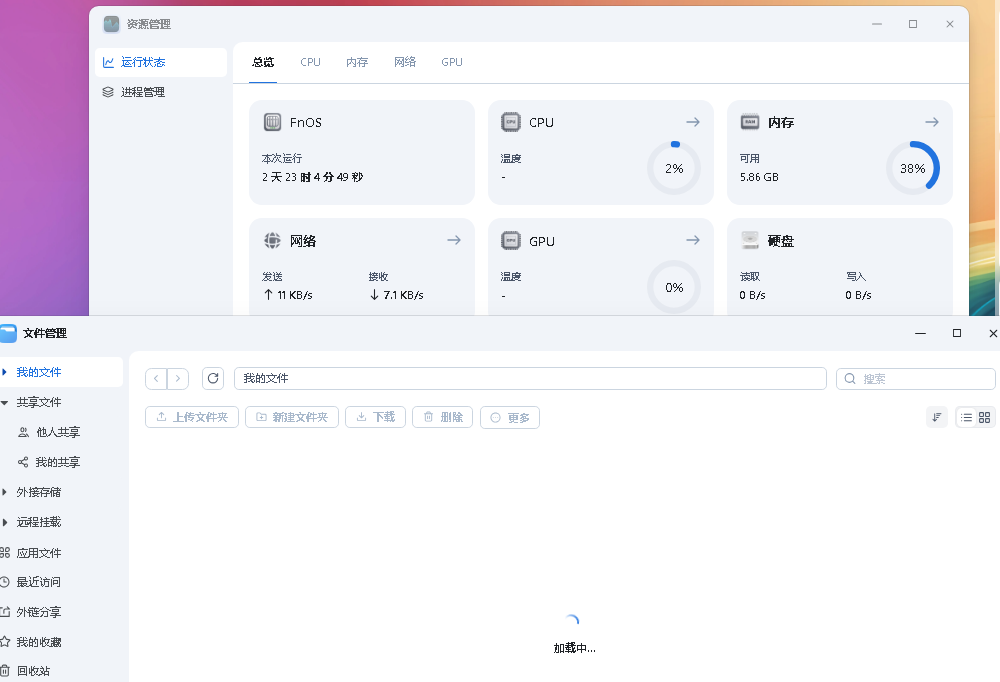Switch to list view
Screen dimensions: 1000x682
click(x=967, y=417)
